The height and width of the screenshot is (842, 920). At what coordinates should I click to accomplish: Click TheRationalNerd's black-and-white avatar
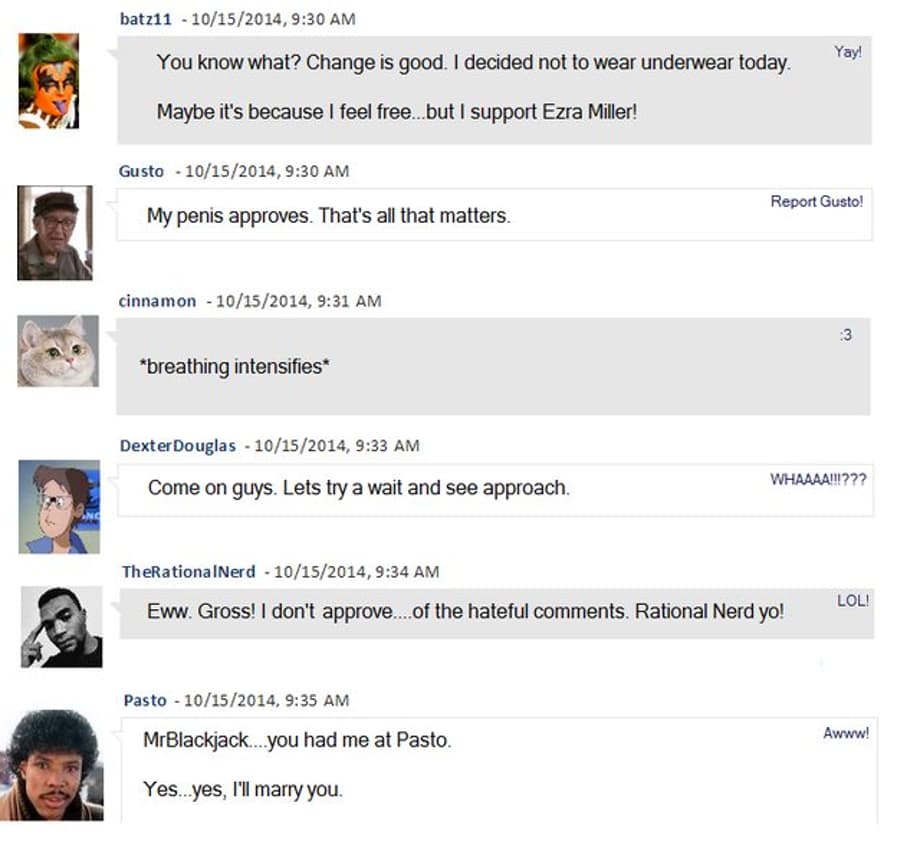(61, 627)
